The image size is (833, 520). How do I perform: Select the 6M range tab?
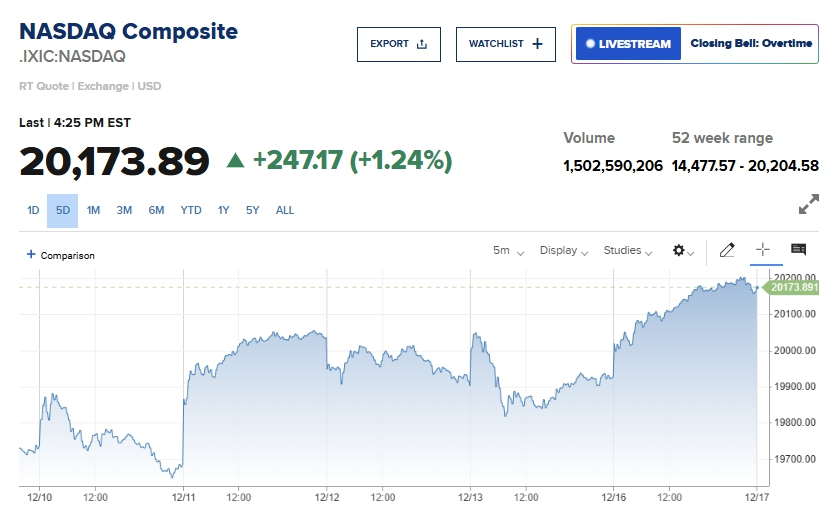157,210
